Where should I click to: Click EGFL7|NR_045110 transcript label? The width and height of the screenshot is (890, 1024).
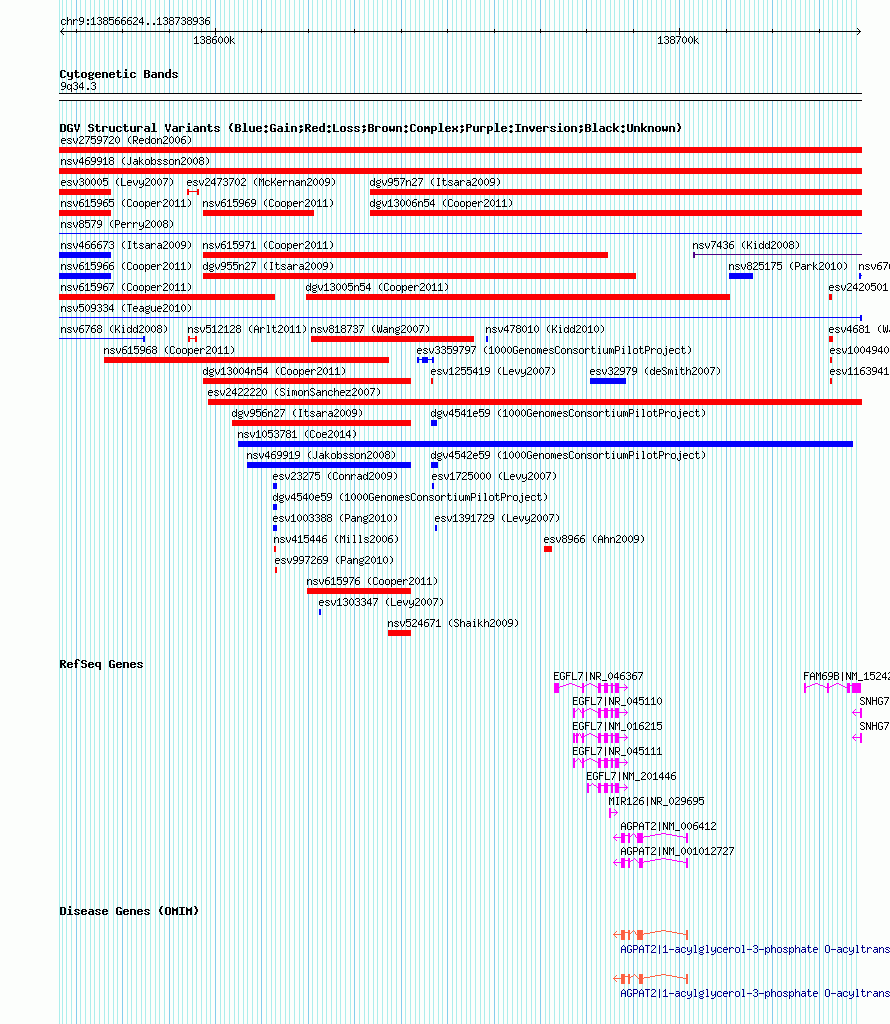tap(617, 701)
